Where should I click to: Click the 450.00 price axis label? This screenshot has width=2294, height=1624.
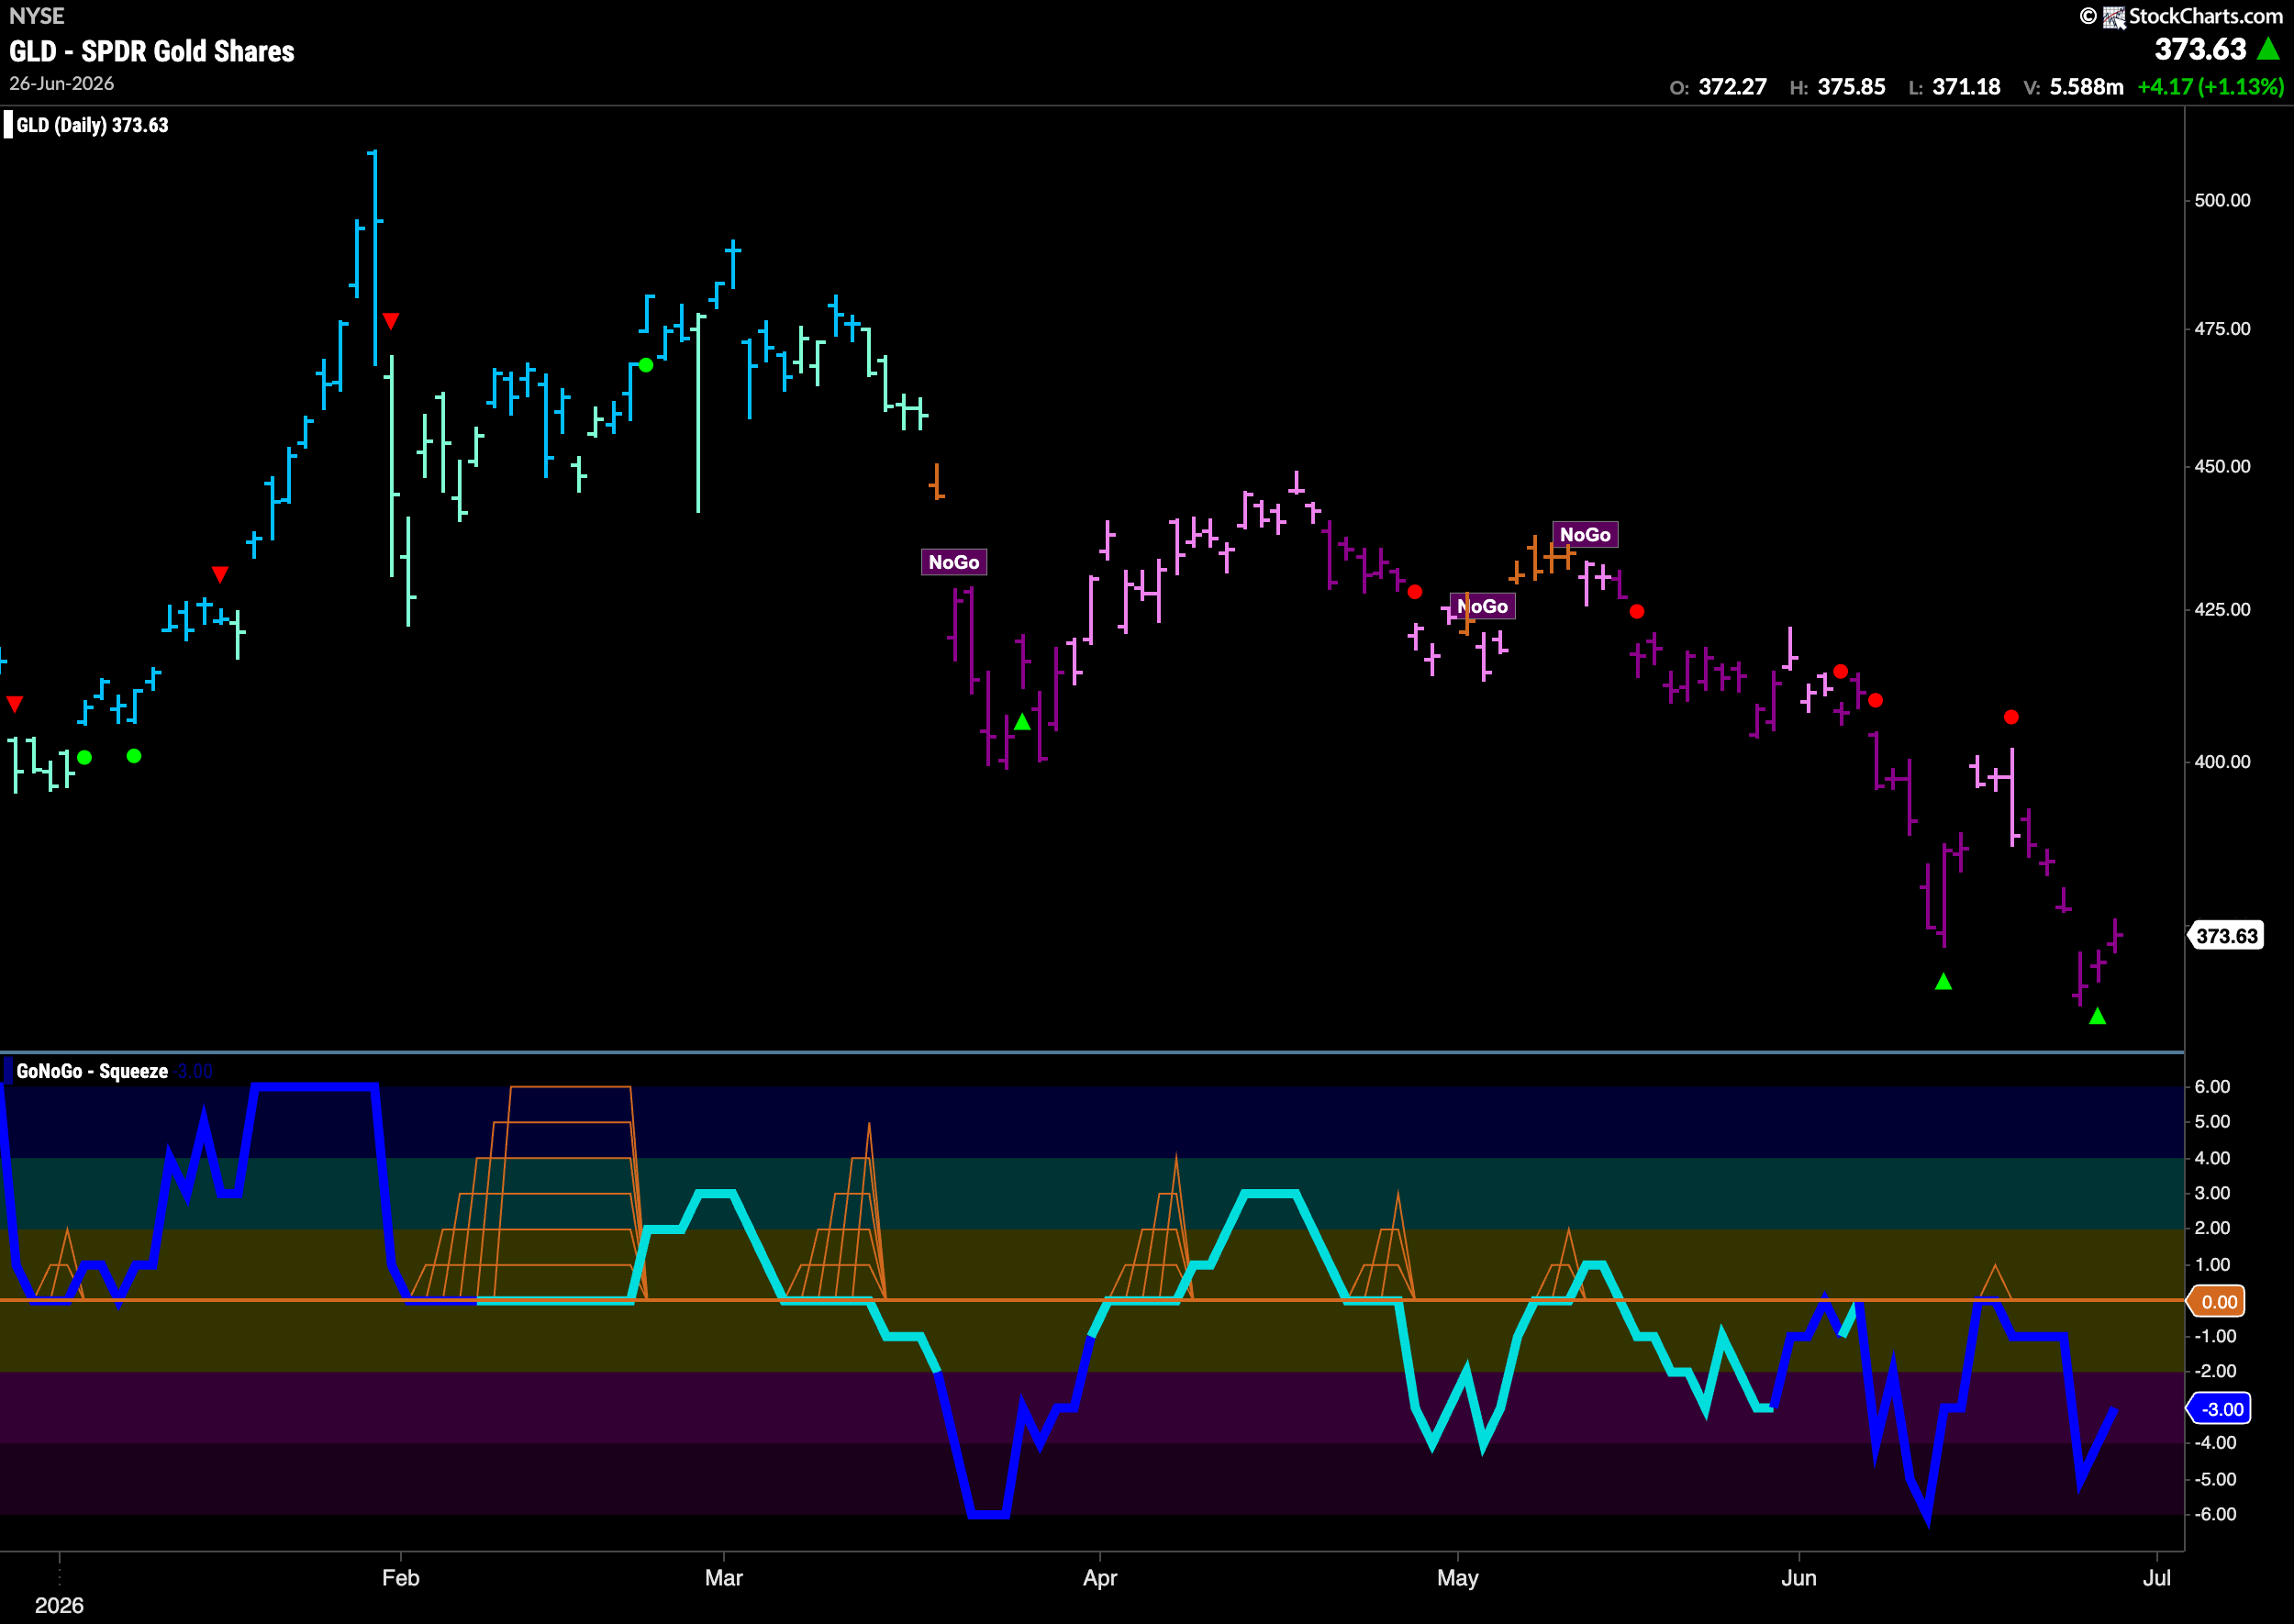point(2222,466)
